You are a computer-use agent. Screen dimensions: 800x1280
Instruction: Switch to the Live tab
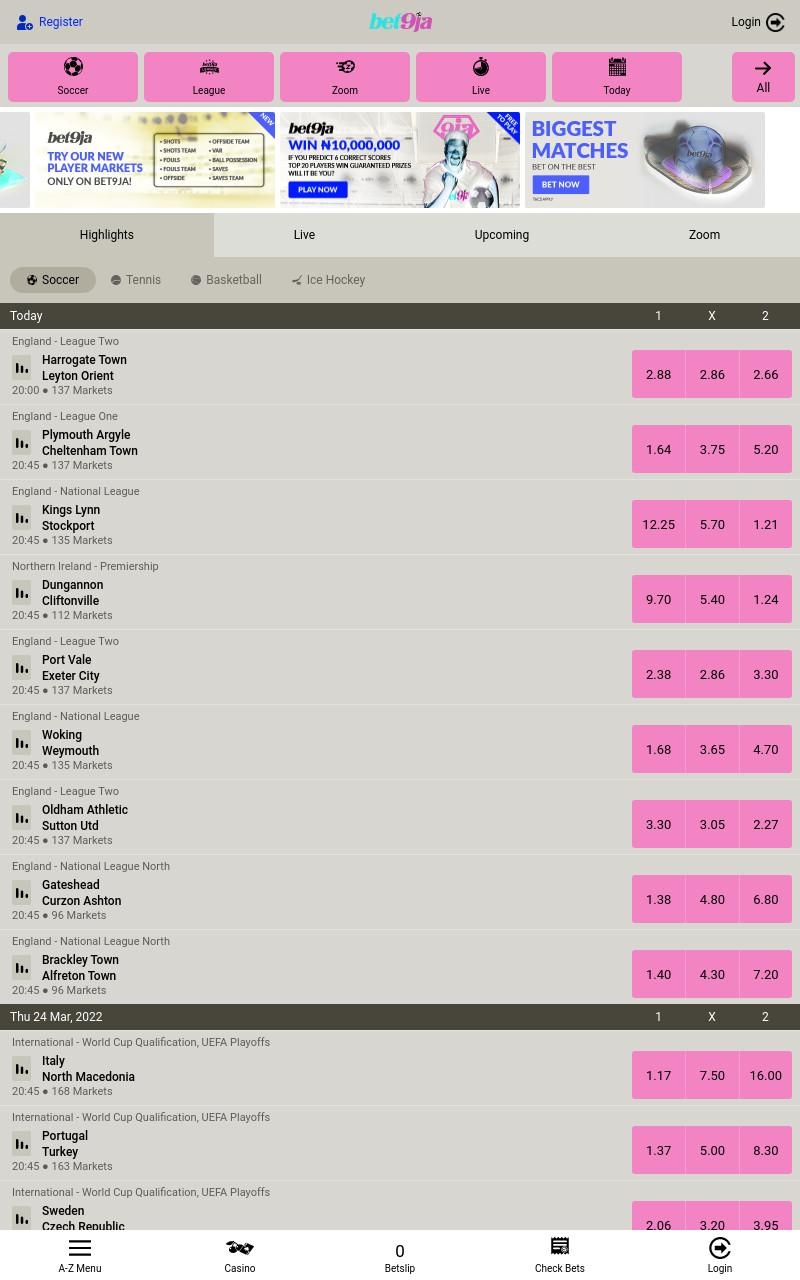click(x=304, y=235)
